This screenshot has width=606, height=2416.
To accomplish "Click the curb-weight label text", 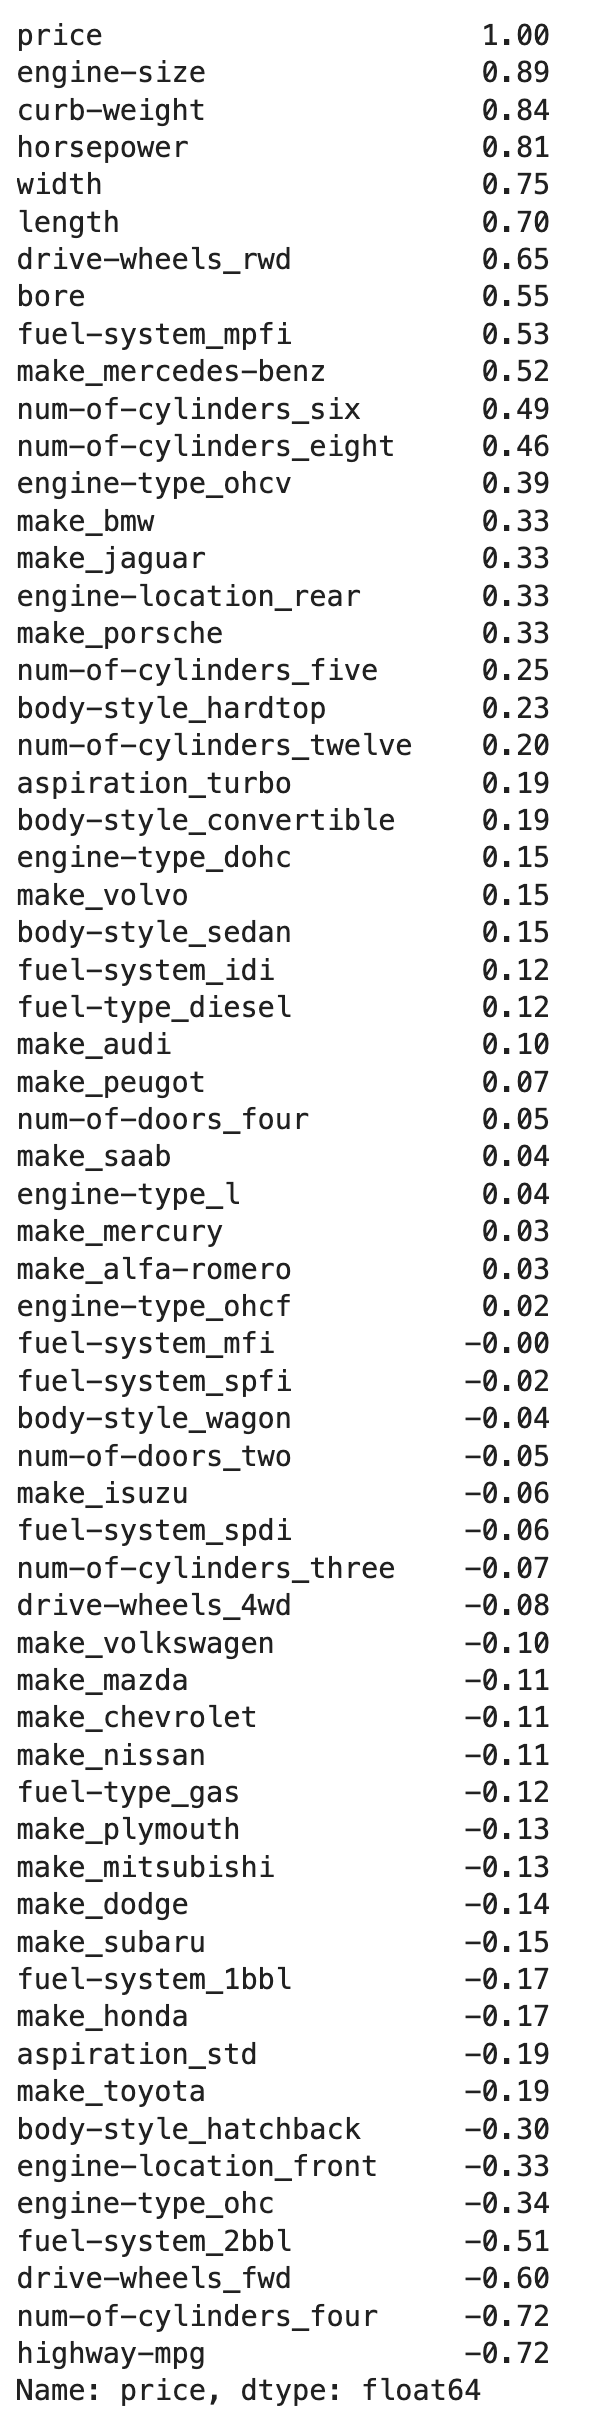I will pos(111,110).
